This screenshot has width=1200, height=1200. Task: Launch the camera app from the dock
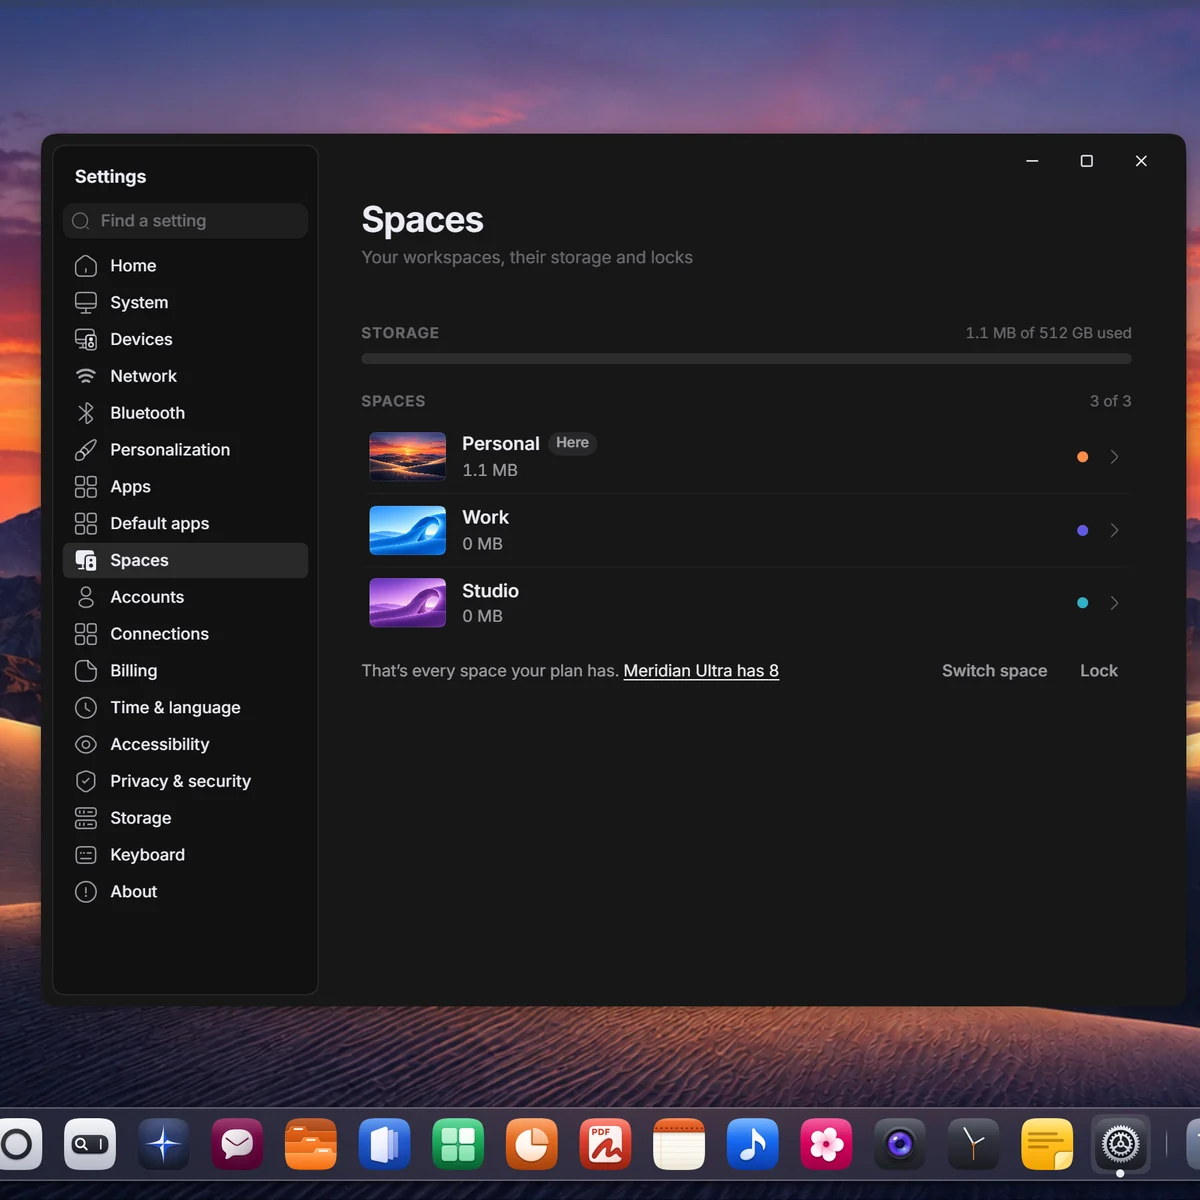(900, 1144)
